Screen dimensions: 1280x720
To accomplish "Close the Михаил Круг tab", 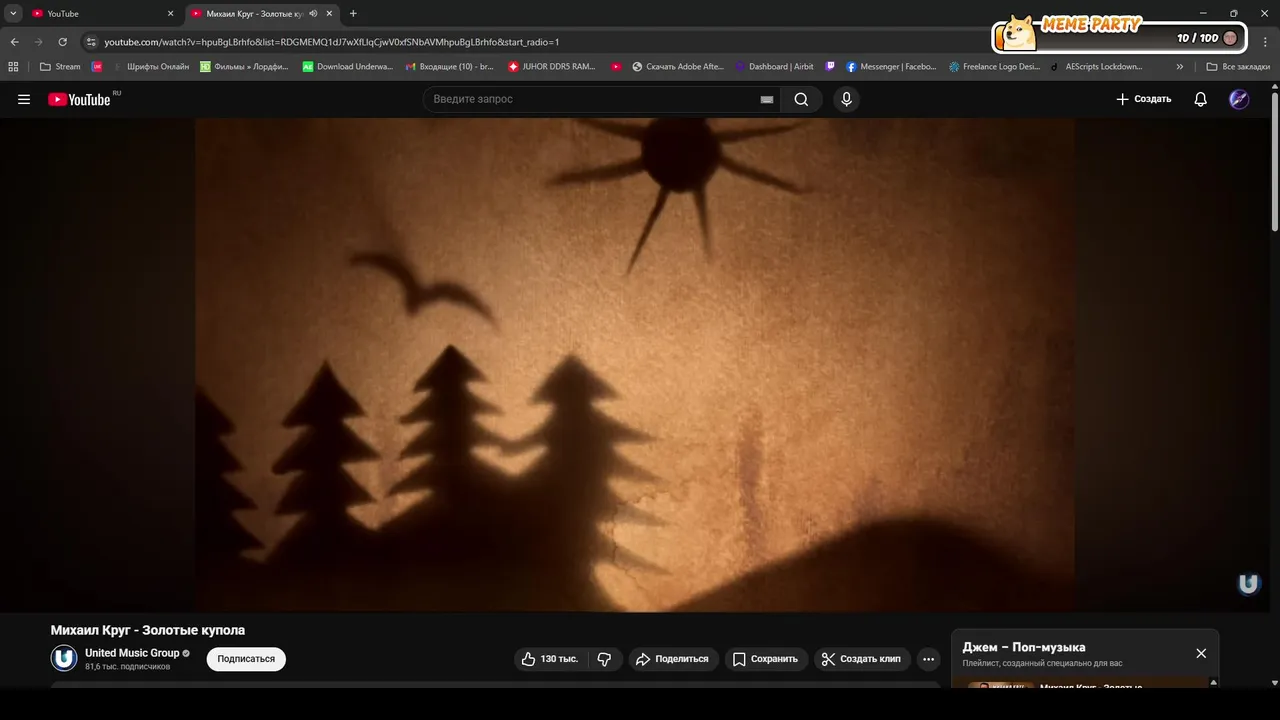I will click(329, 13).
